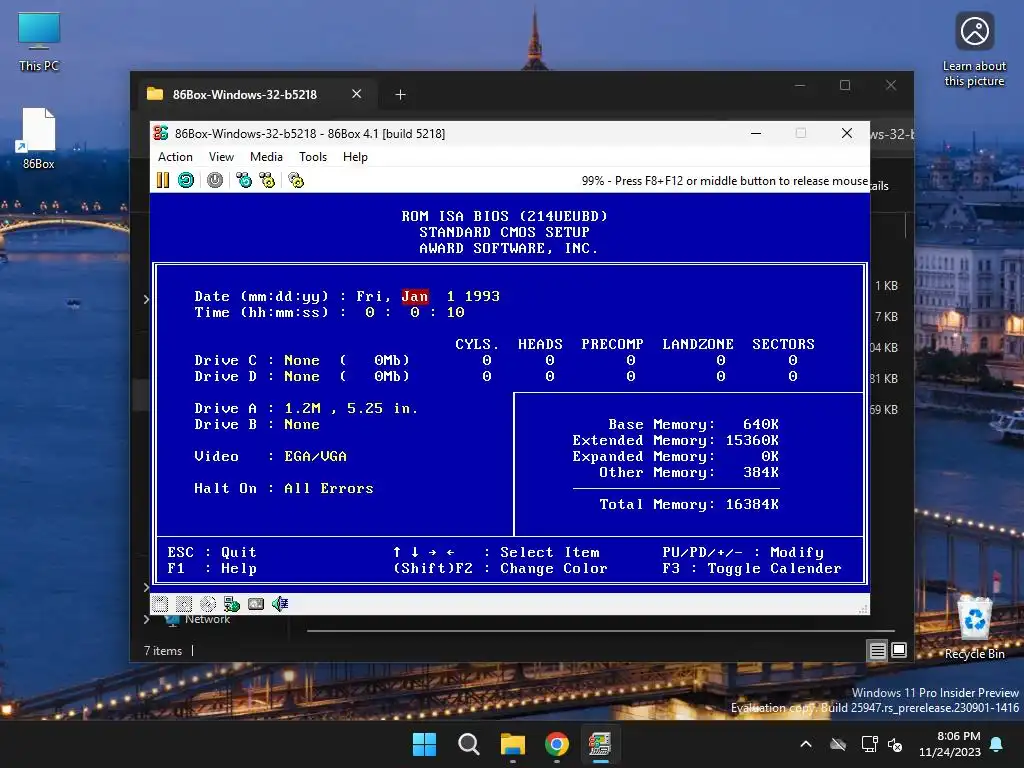The image size is (1024, 768).
Task: Open the View menu
Action: (221, 157)
